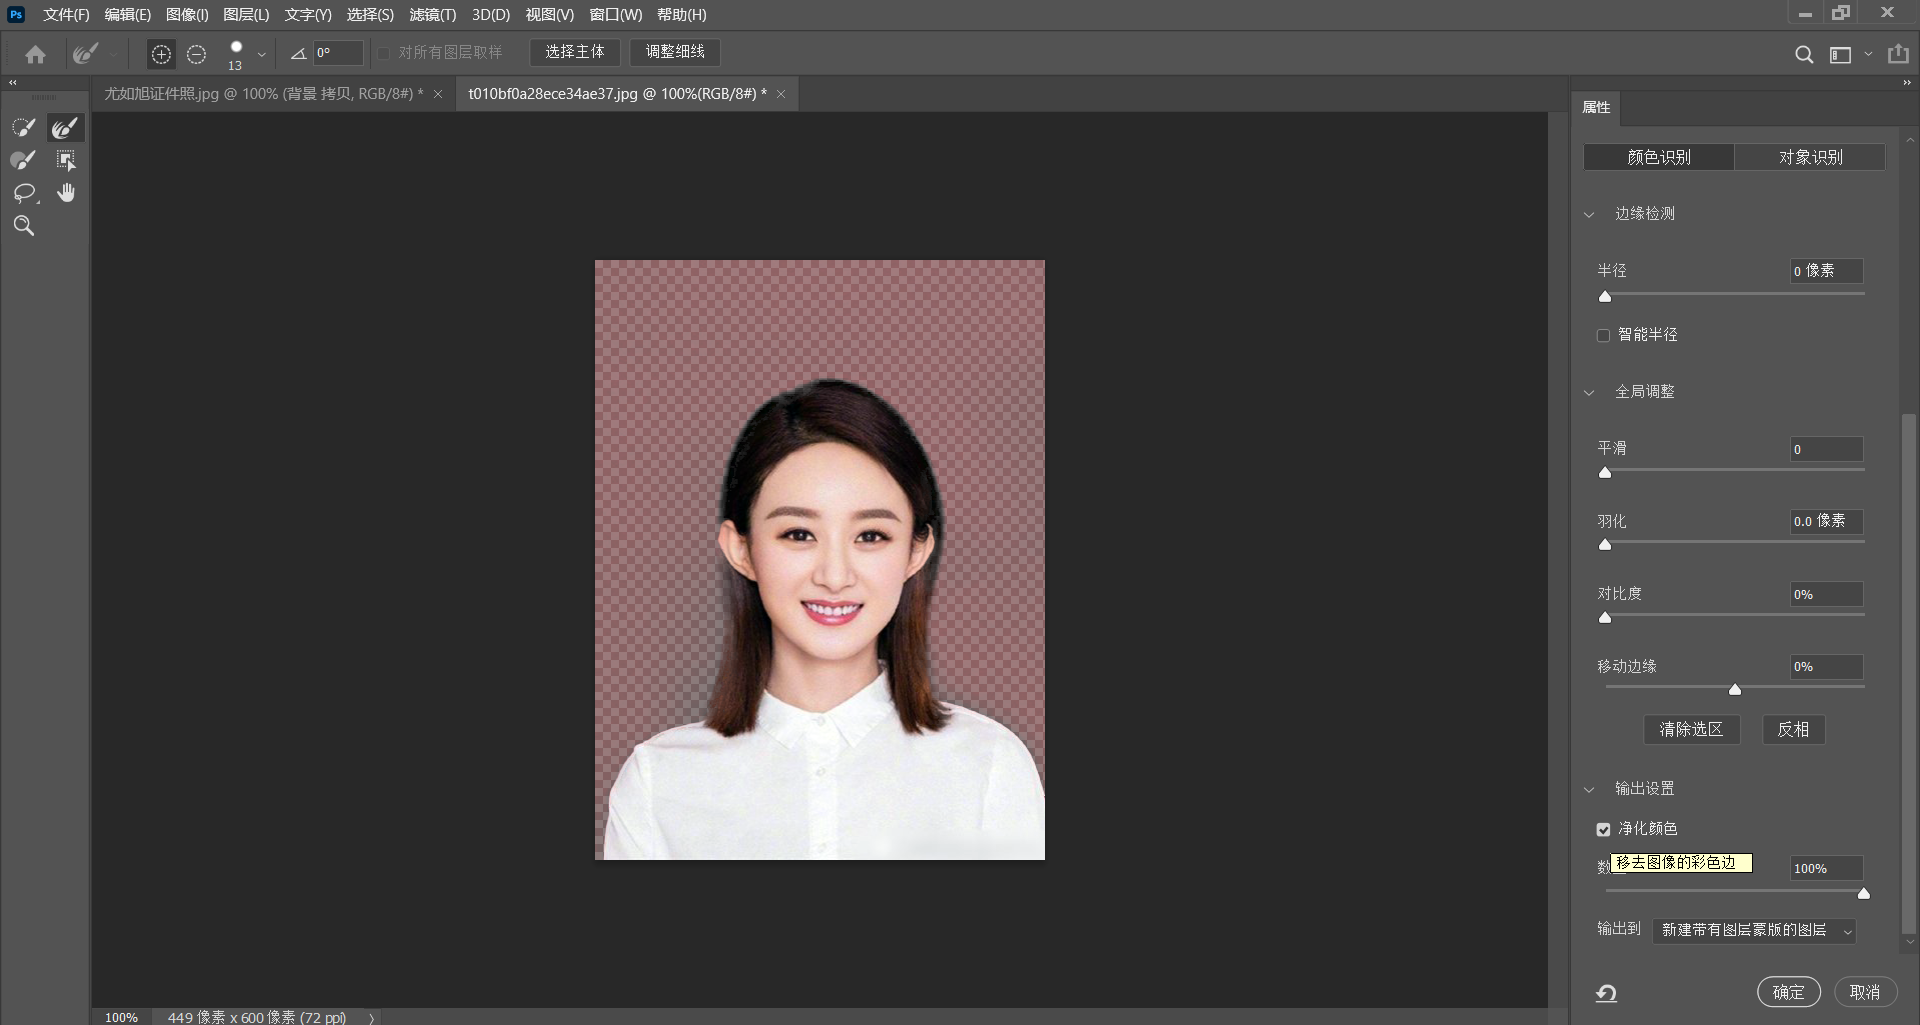1920x1025 pixels.
Task: Click the 反相 button
Action: pos(1793,730)
